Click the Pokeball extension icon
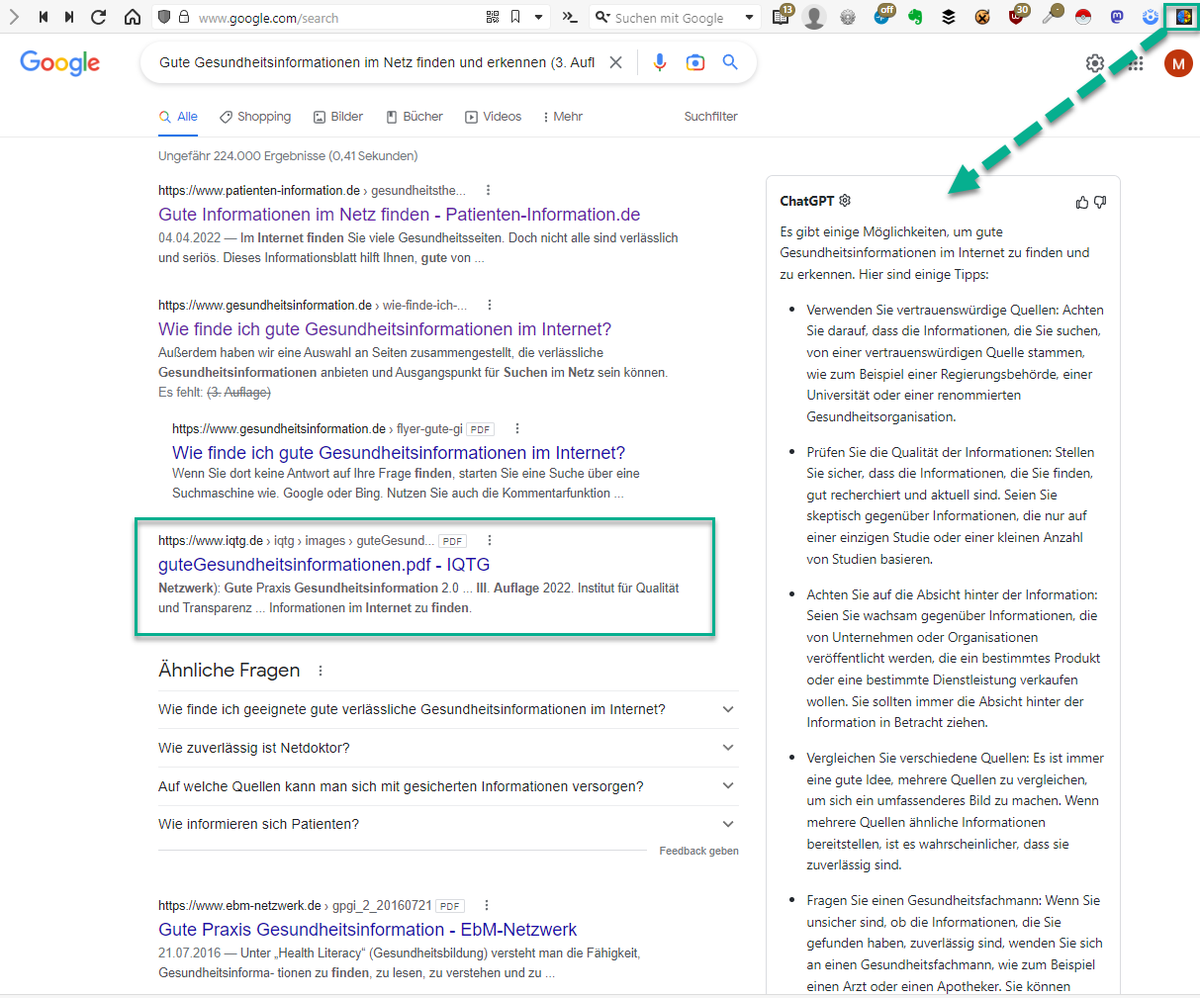 point(1085,17)
